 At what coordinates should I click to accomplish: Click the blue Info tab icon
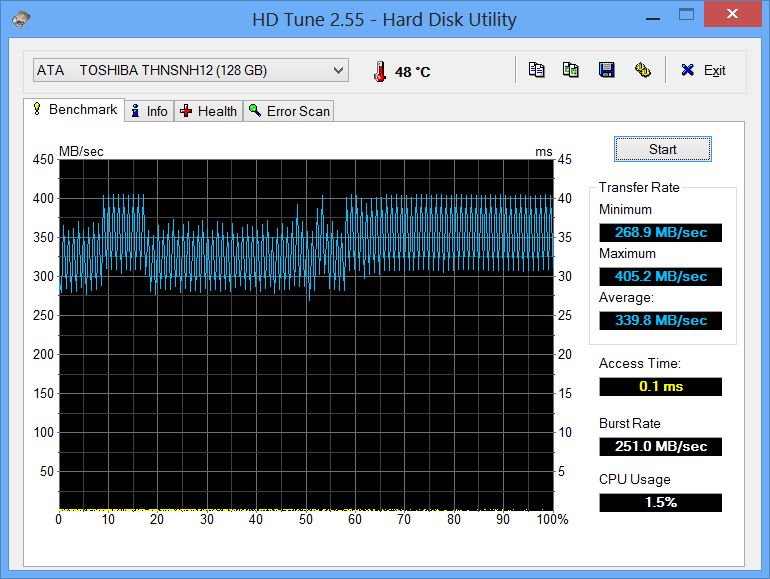pos(136,111)
